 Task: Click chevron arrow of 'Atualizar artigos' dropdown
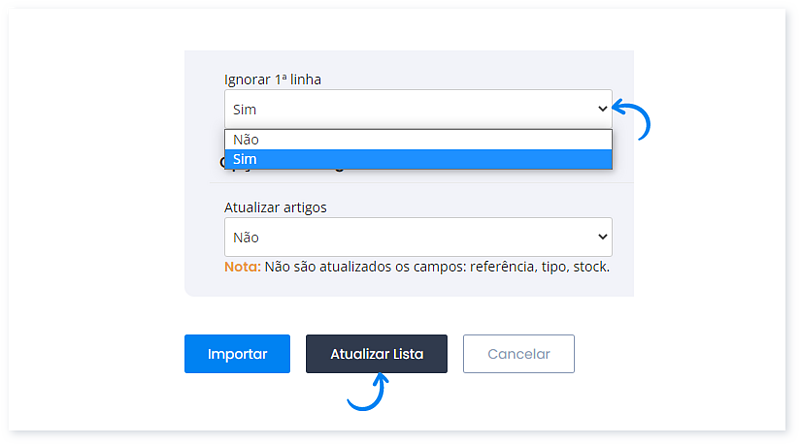602,237
